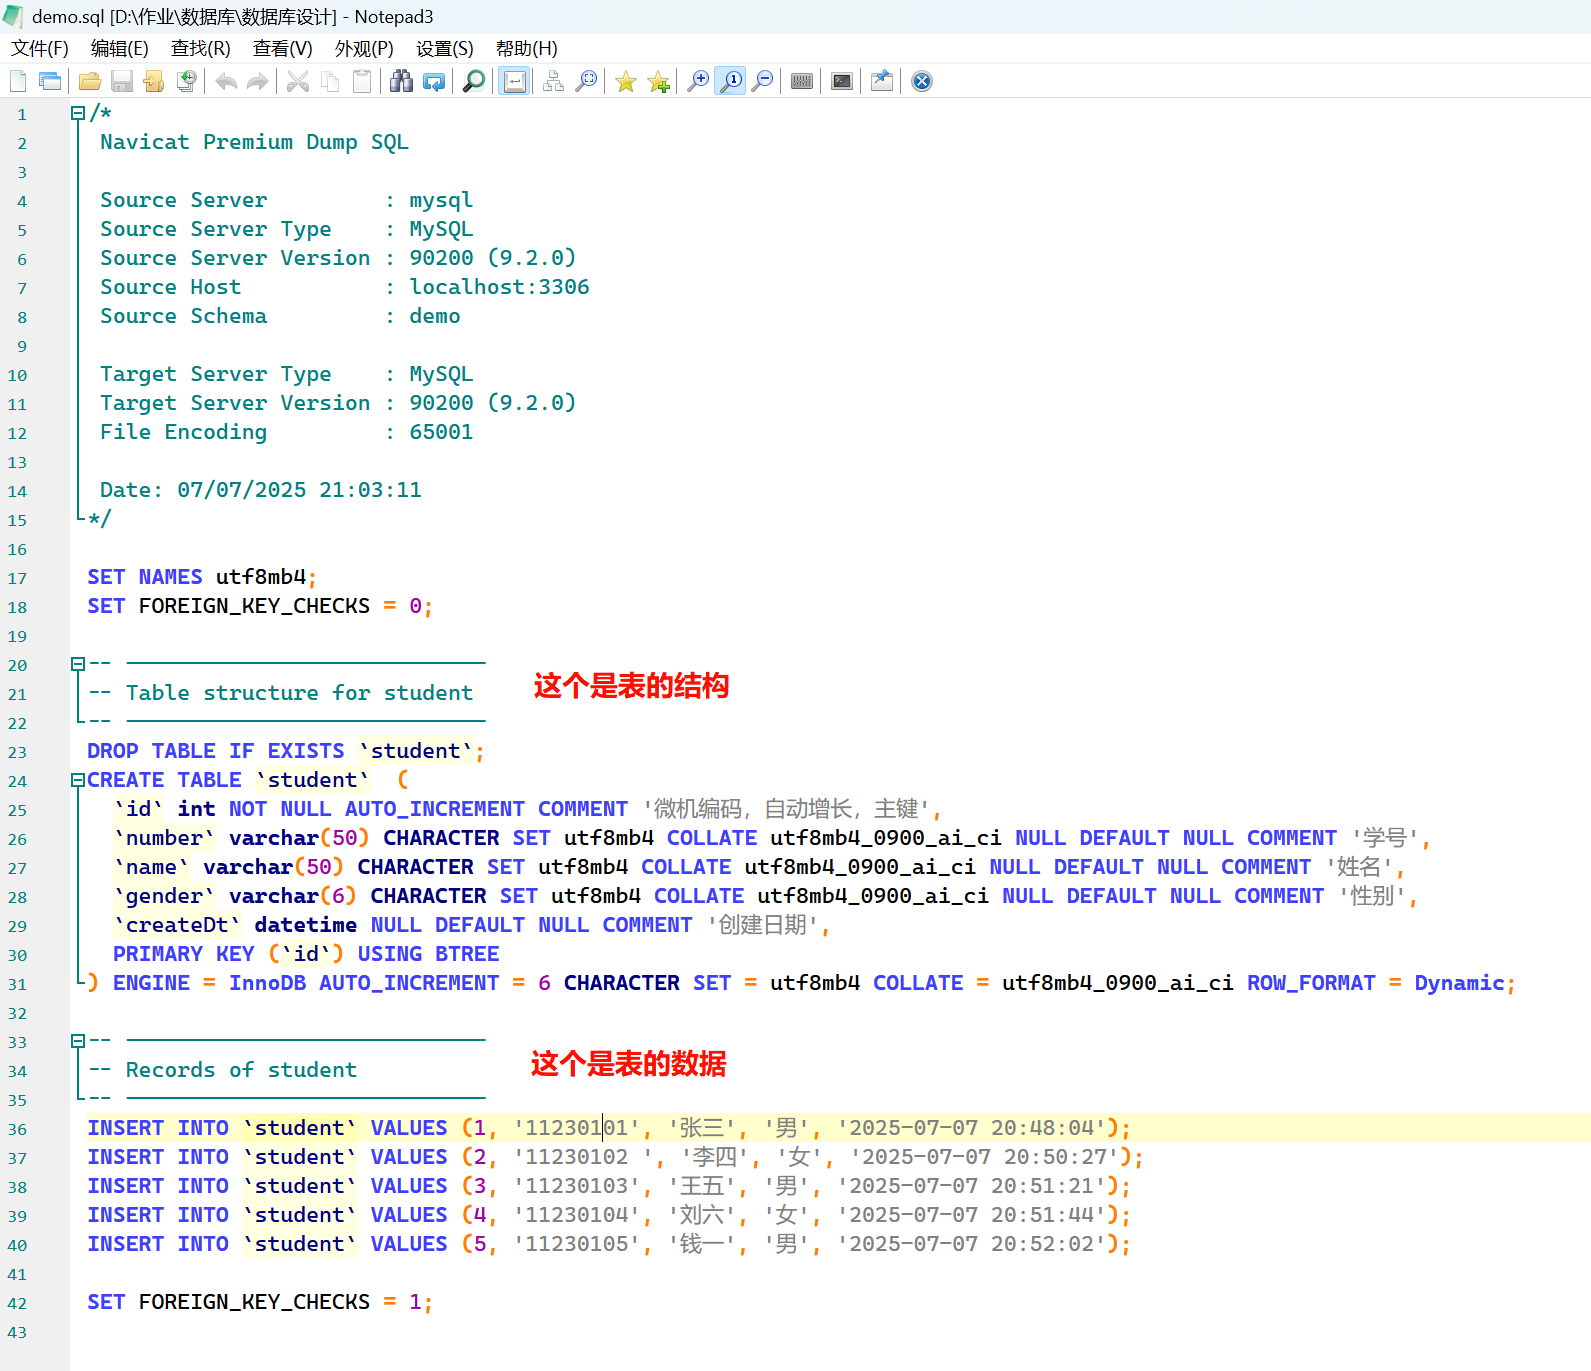Screen dimensions: 1591x1371
Task: Open a file with the folder icon
Action: (90, 81)
